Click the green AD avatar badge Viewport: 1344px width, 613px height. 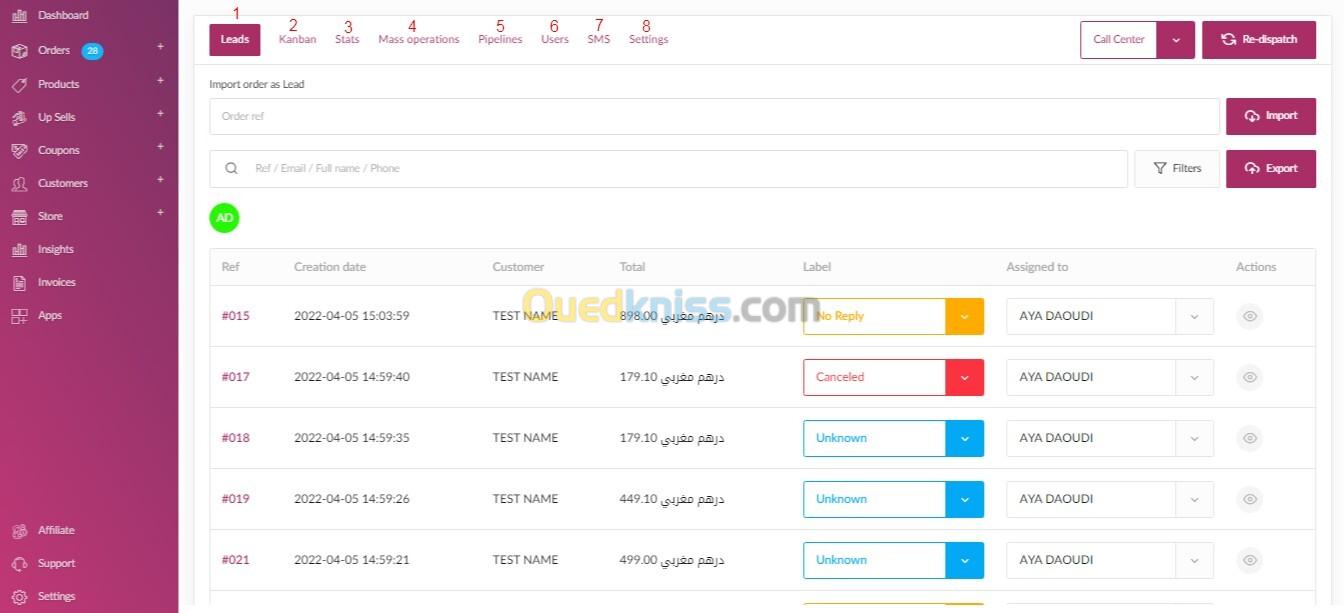(x=225, y=218)
